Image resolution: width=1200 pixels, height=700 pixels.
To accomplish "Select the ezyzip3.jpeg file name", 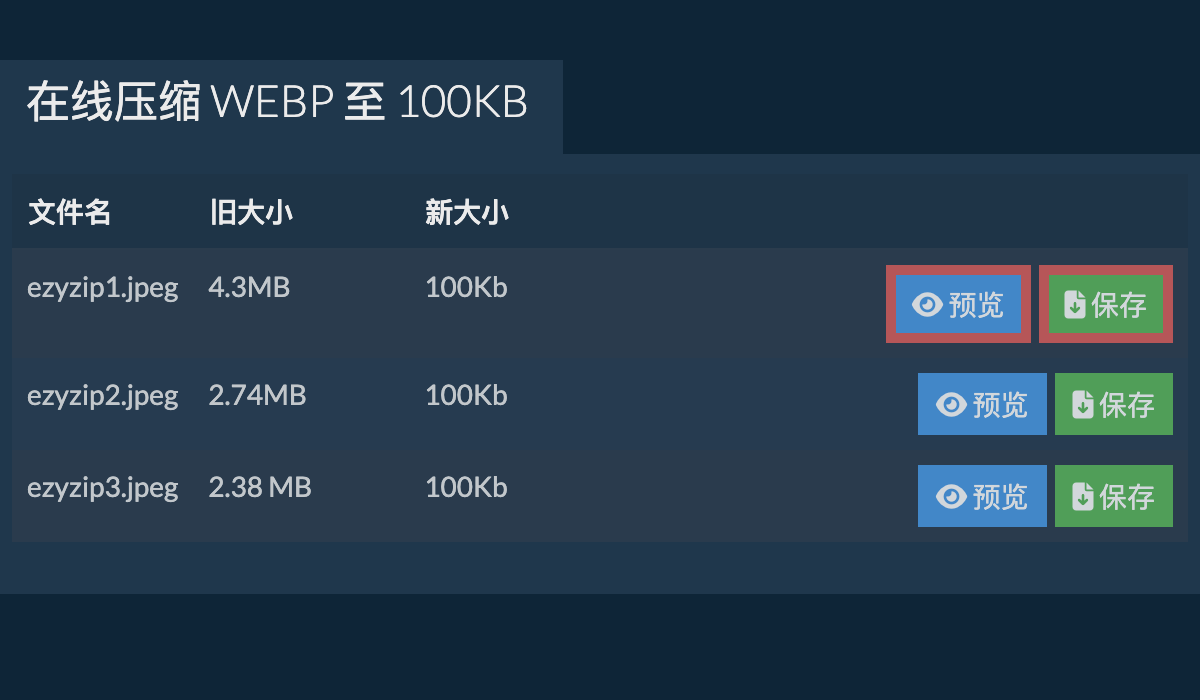I will pos(102,488).
